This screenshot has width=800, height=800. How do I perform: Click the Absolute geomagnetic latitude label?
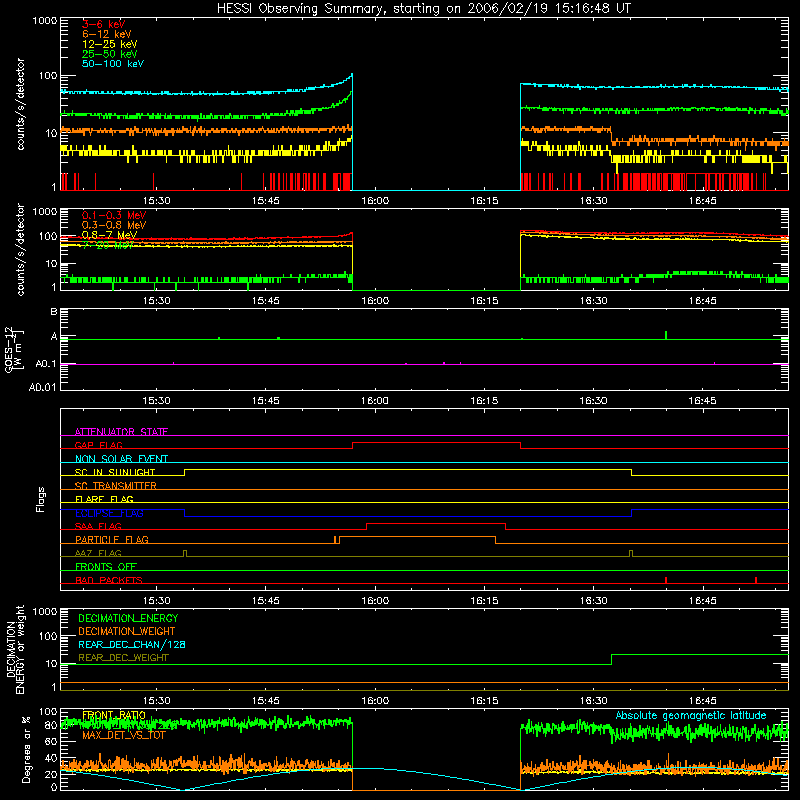point(691,715)
